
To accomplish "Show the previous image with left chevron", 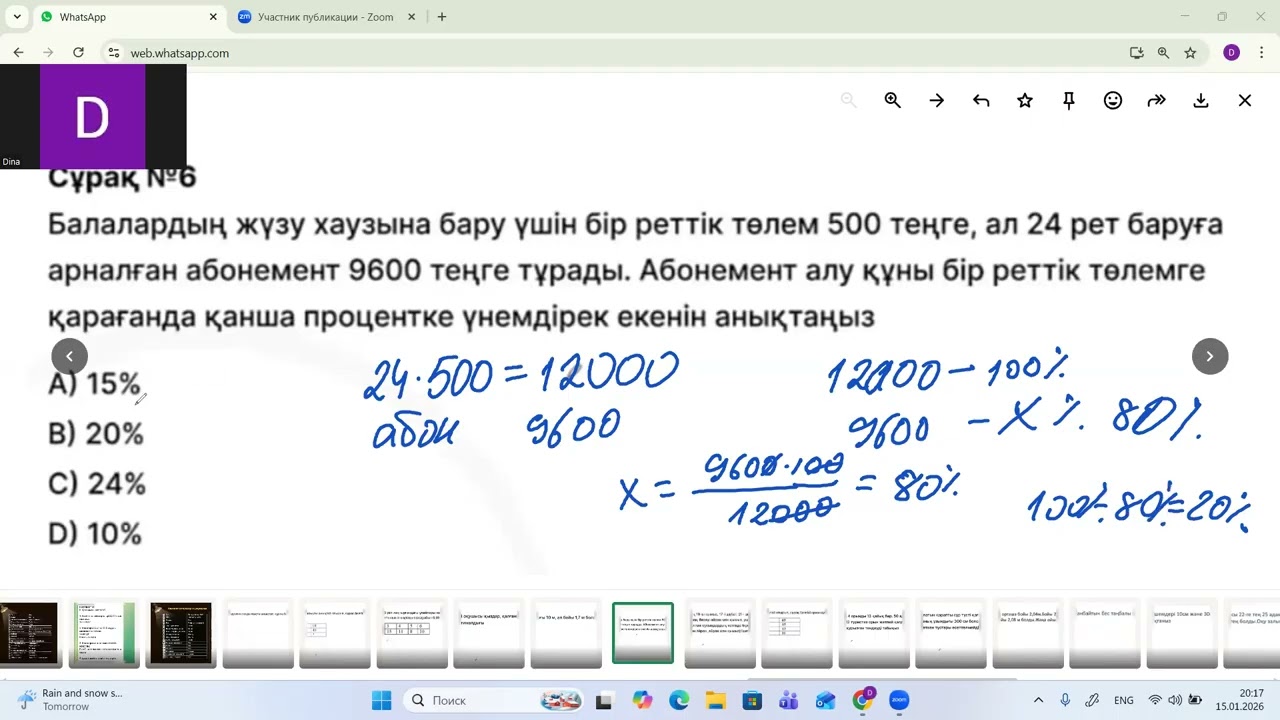I will (x=69, y=356).
